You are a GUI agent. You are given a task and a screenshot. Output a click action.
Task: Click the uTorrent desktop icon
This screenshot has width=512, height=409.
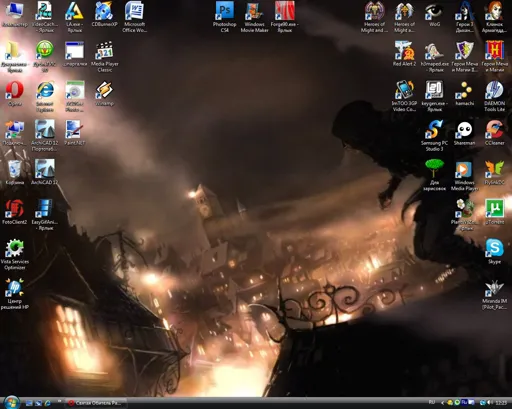[x=494, y=211]
